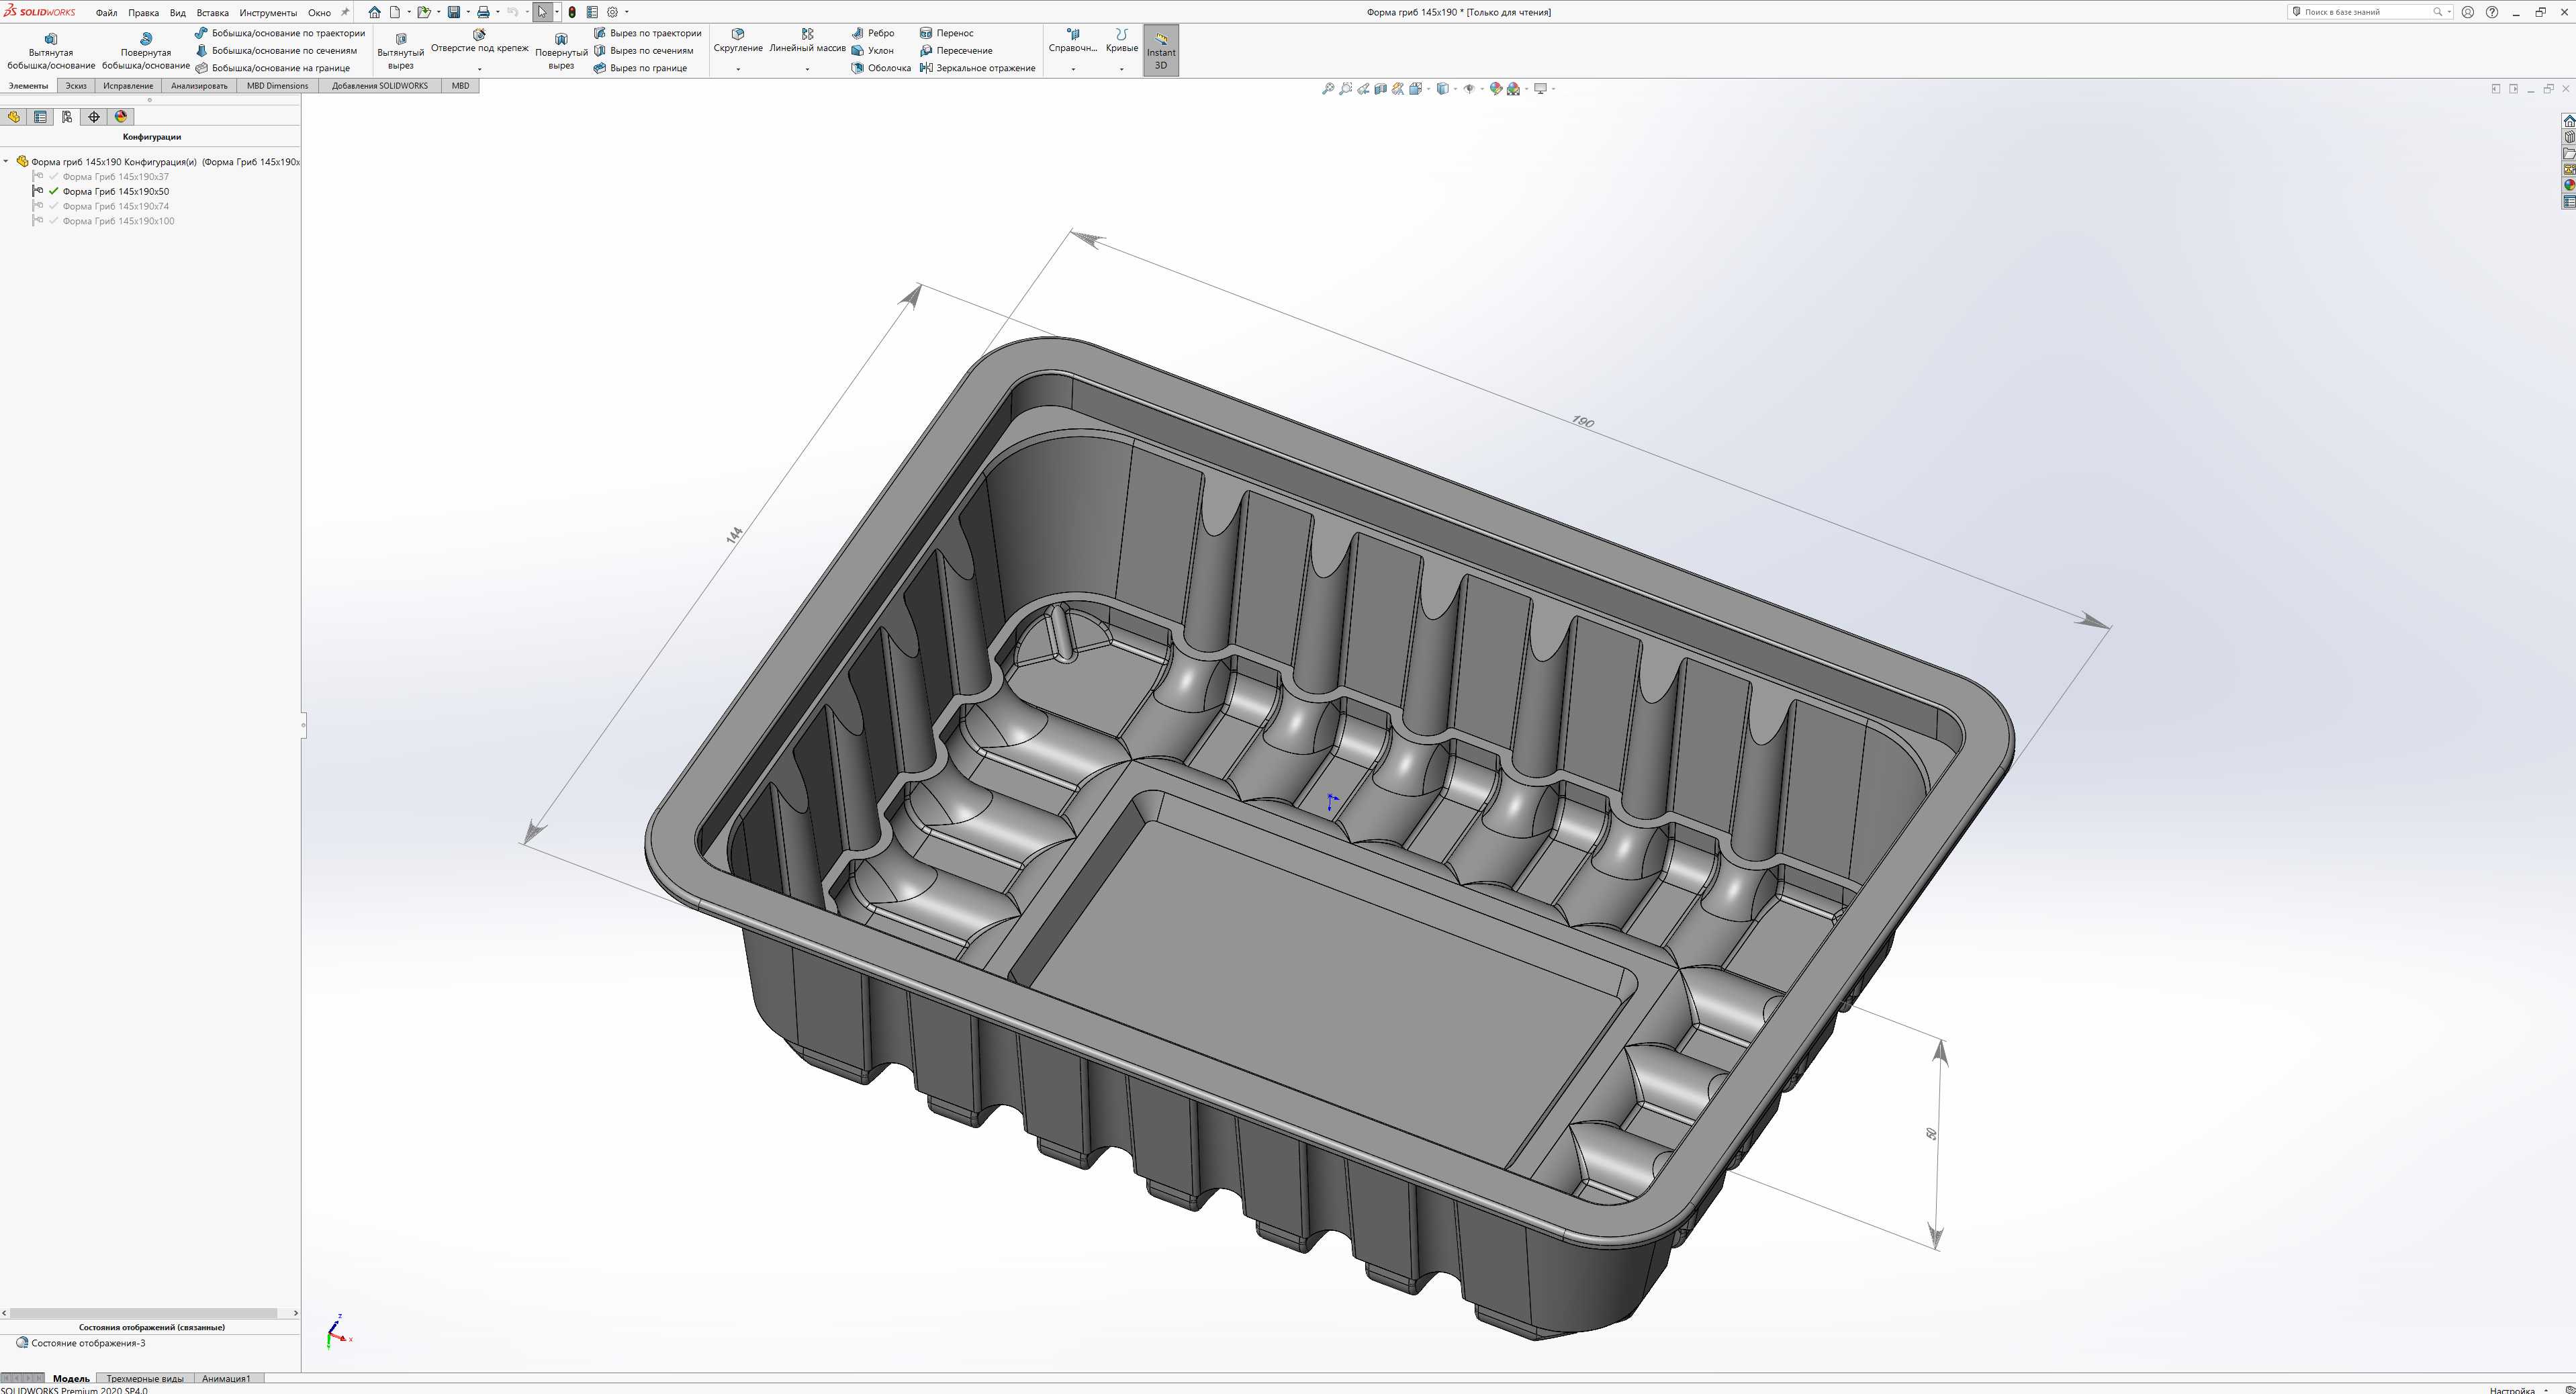Switch to the Анализировать tab
2576x1394 pixels.
tap(199, 86)
